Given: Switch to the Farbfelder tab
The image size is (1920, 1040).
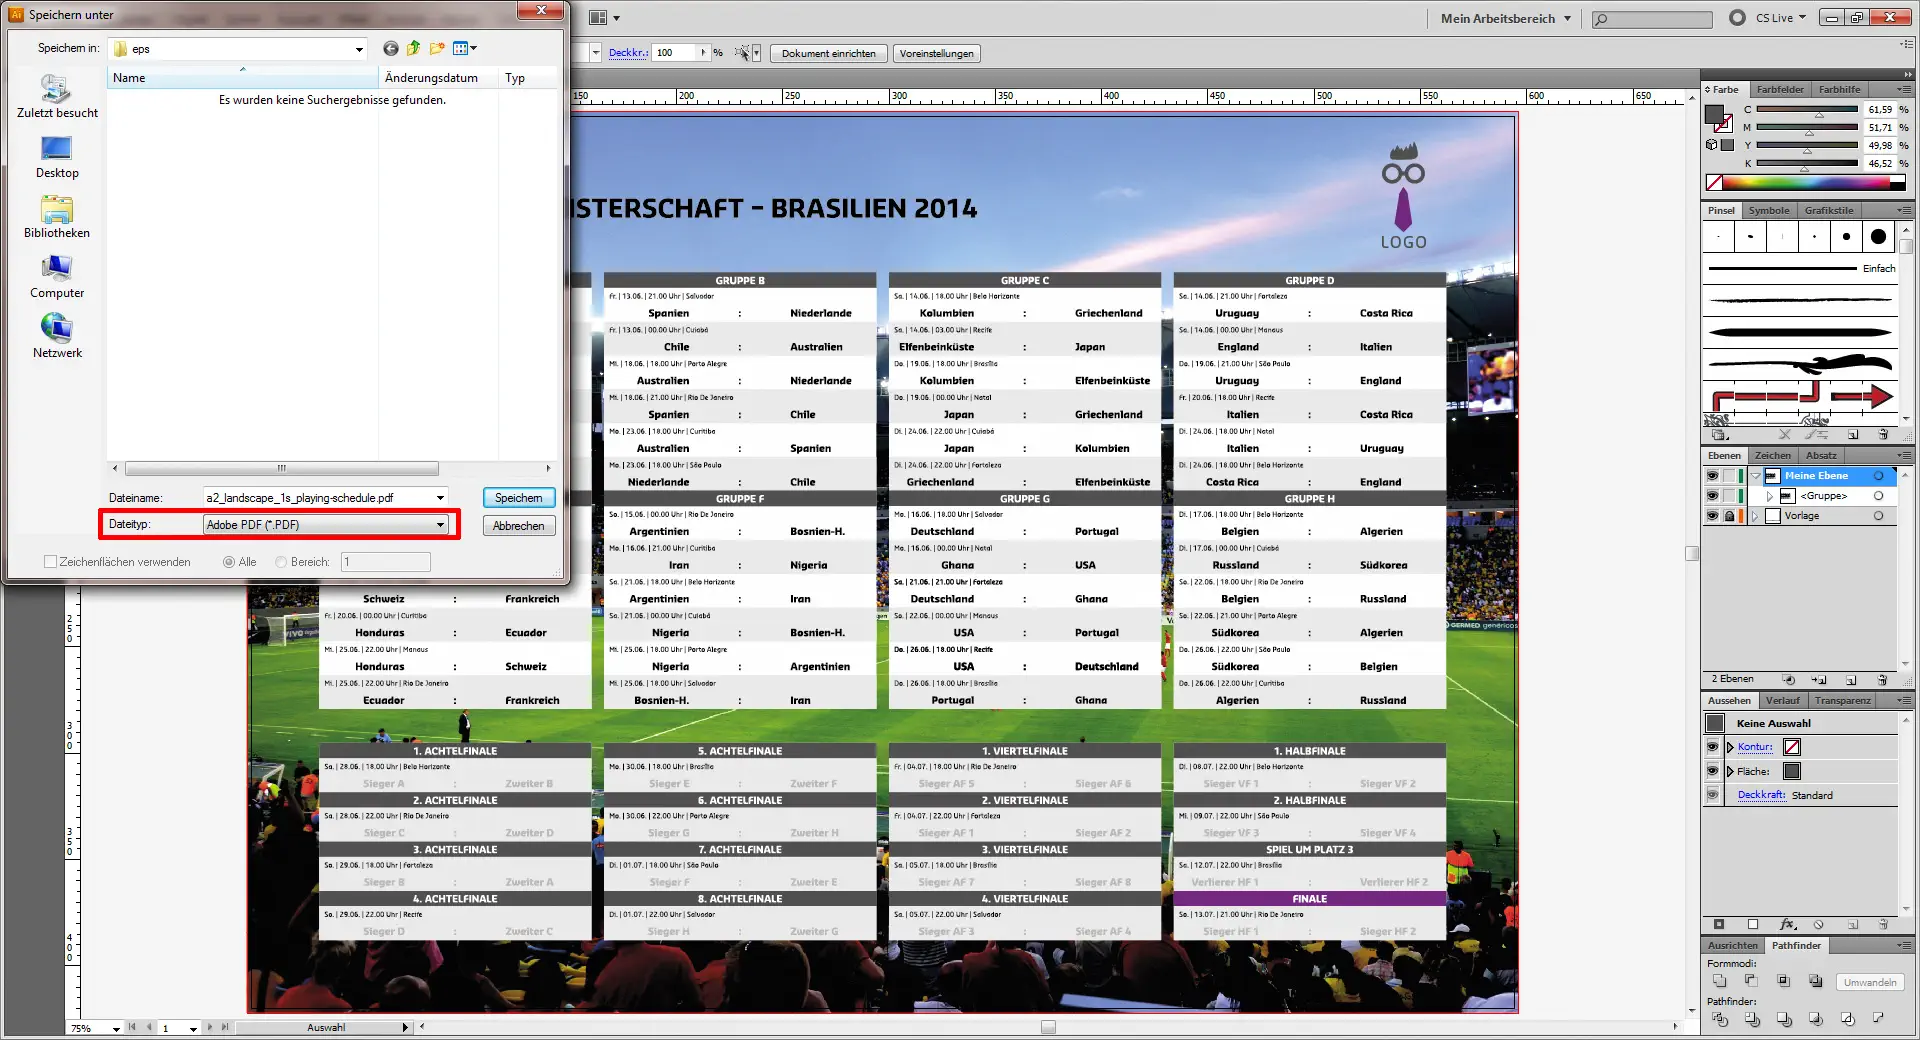Looking at the screenshot, I should [1780, 89].
